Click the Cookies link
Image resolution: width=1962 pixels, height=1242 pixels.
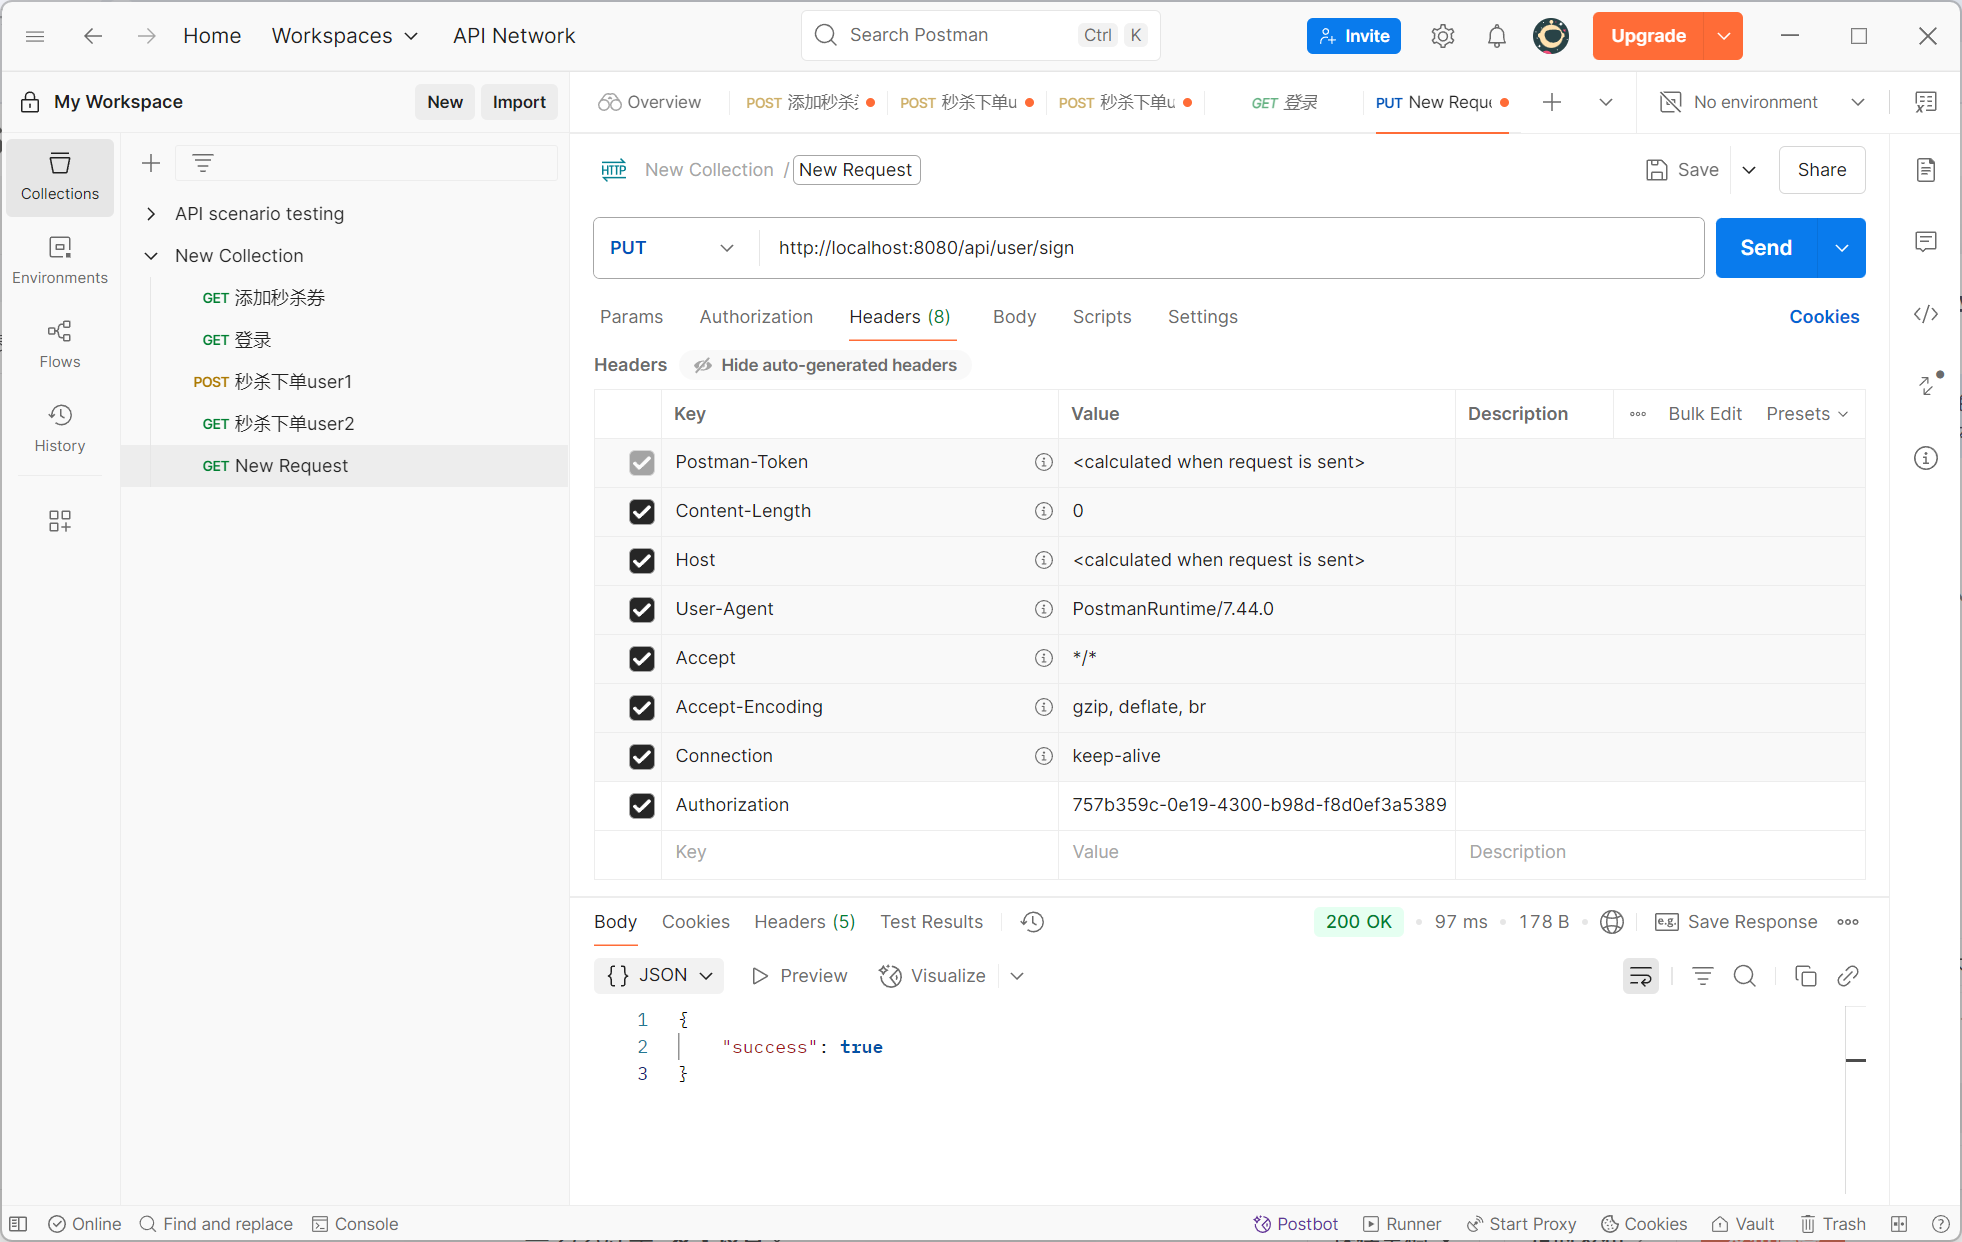(x=1823, y=317)
